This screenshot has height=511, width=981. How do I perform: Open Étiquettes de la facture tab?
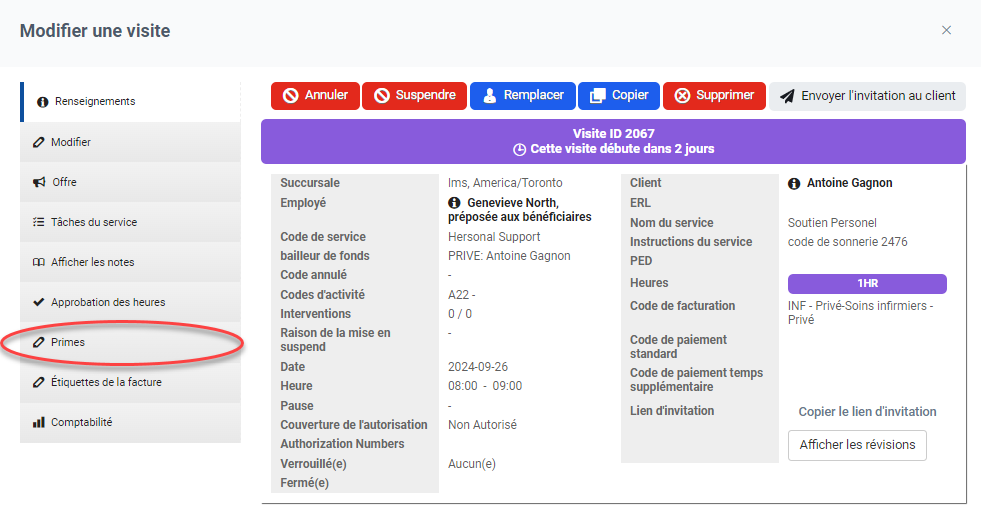click(x=105, y=383)
